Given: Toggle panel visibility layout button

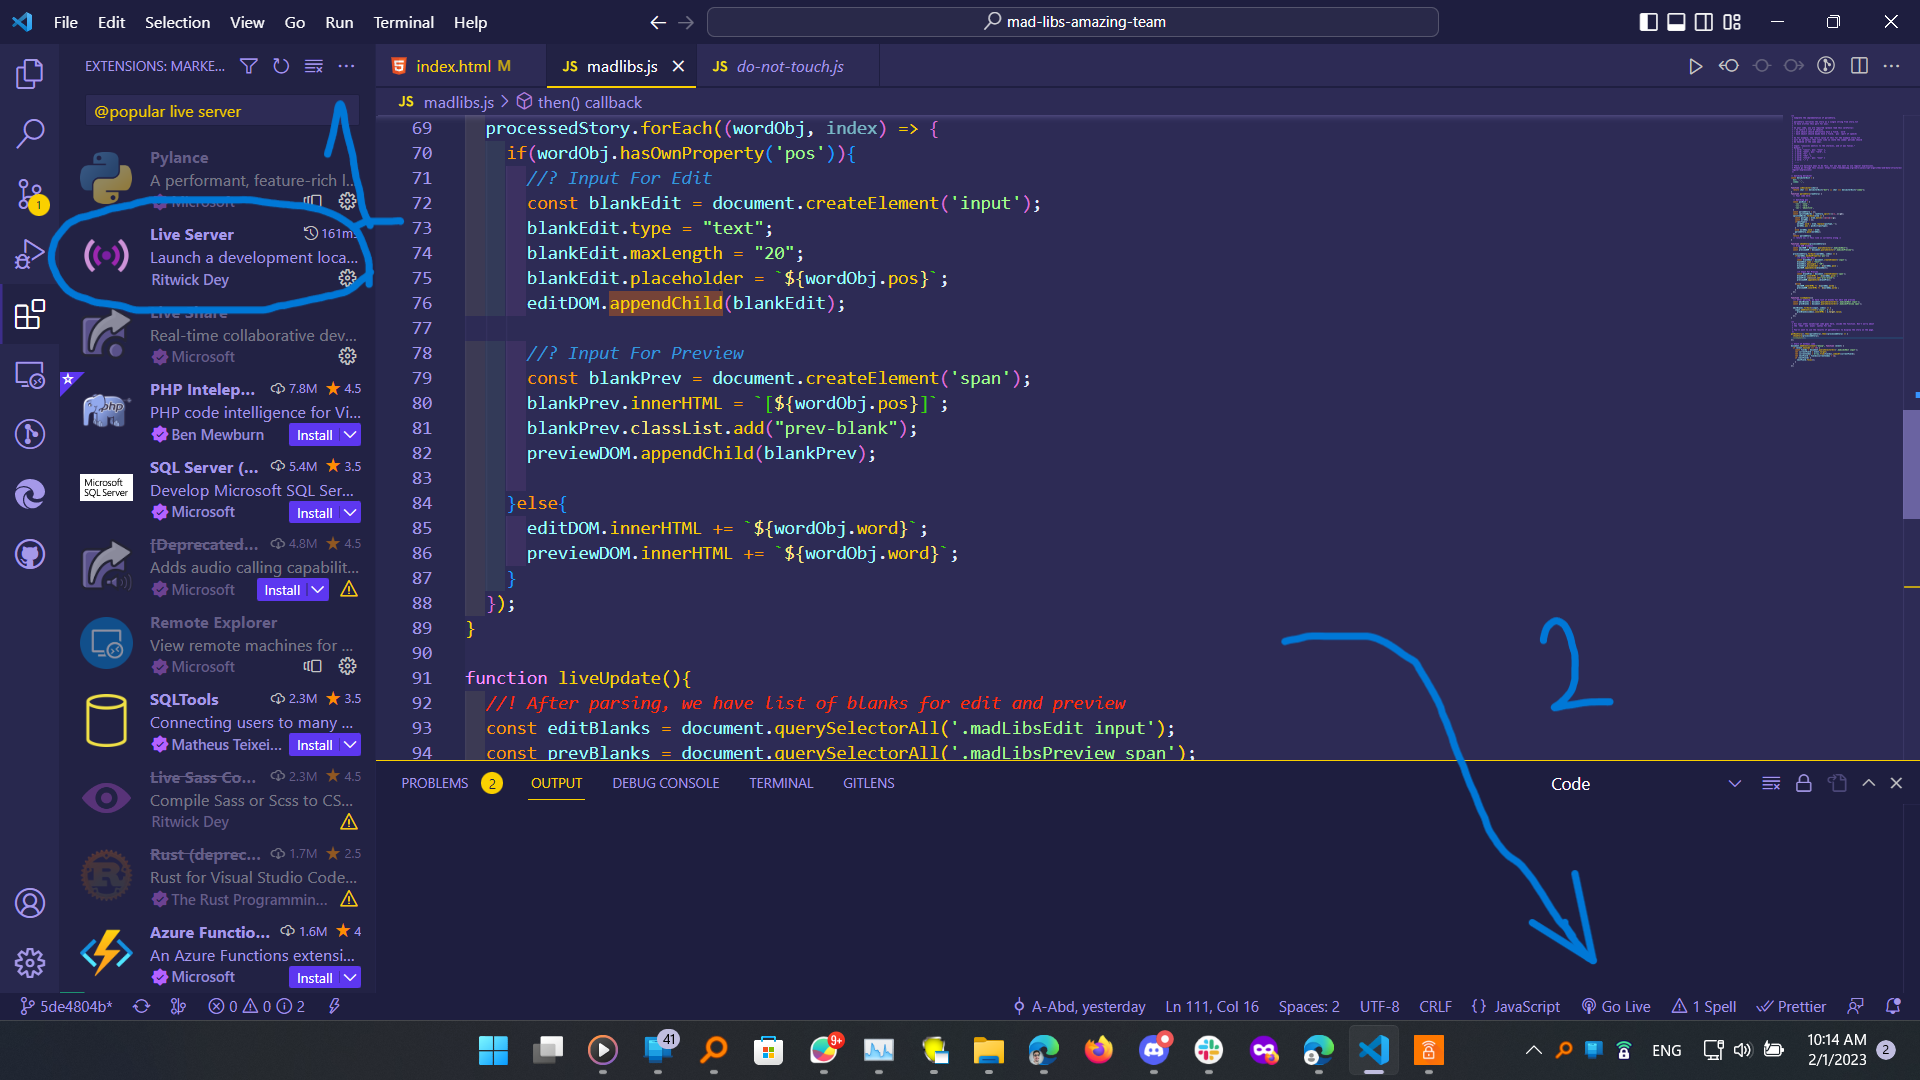Looking at the screenshot, I should [1676, 22].
